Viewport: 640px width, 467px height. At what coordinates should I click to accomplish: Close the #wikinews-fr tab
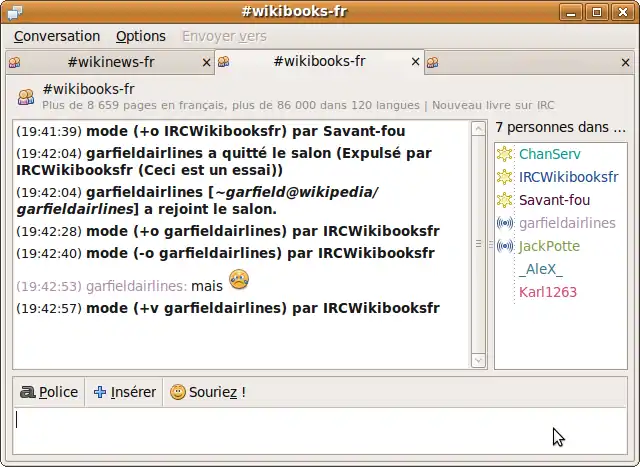click(206, 62)
